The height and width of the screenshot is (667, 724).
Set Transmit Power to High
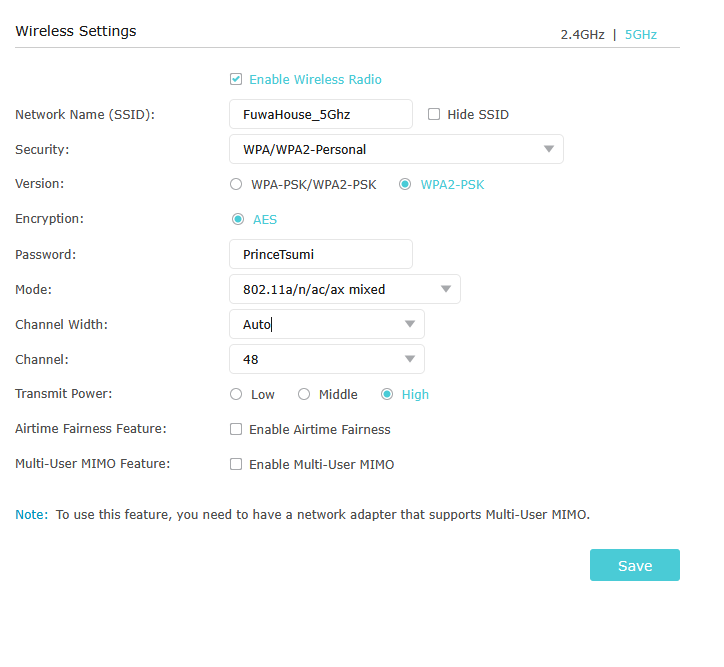coord(387,394)
